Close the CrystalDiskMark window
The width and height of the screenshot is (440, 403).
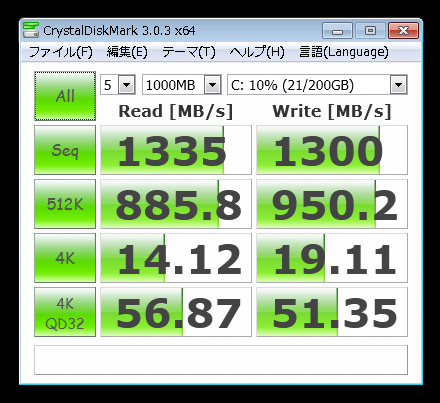coord(403,31)
